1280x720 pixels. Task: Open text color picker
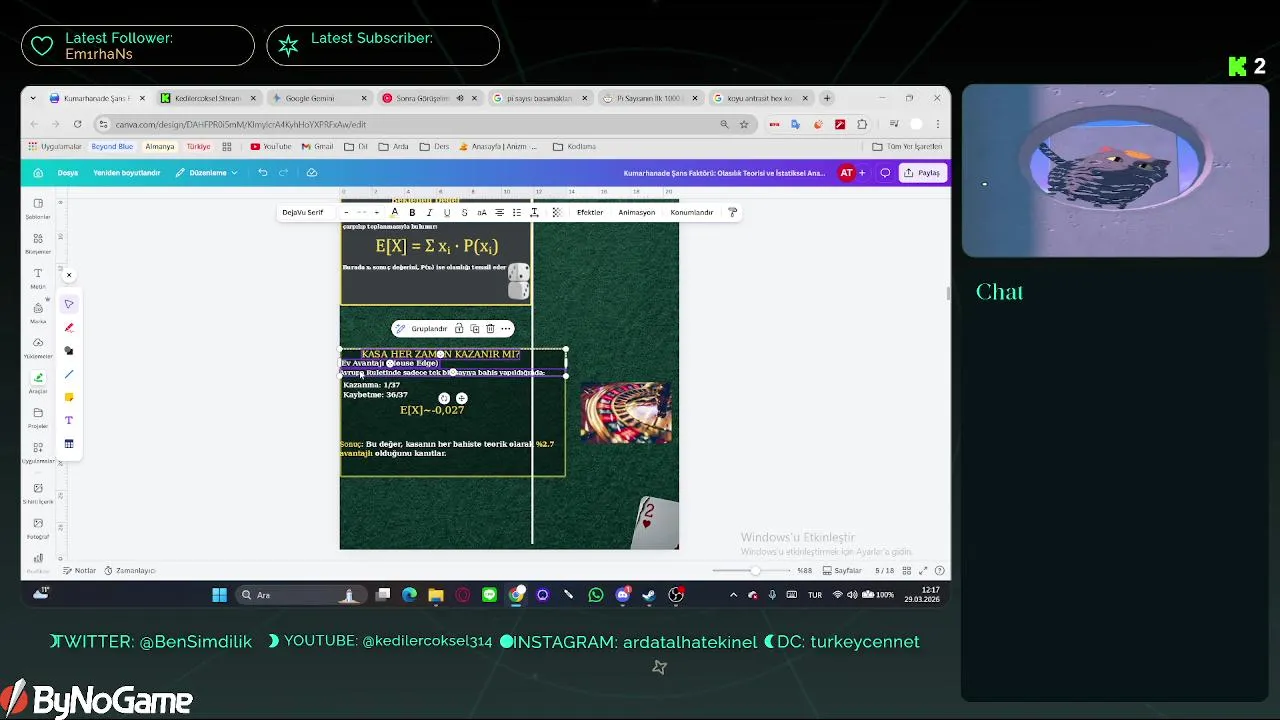pyautogui.click(x=394, y=212)
